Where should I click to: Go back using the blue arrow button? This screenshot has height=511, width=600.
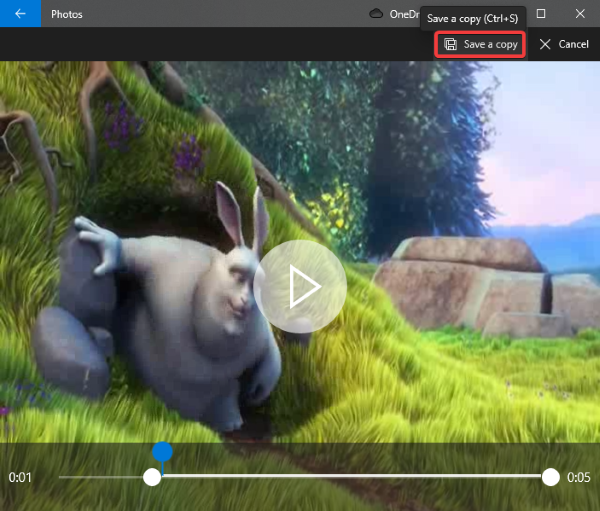coord(20,14)
